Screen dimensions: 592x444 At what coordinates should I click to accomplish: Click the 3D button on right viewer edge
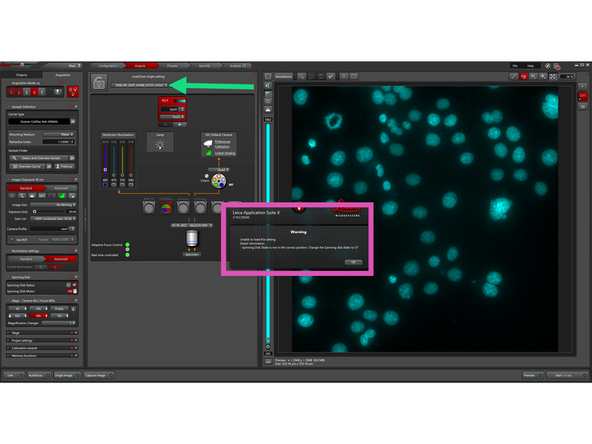[582, 106]
